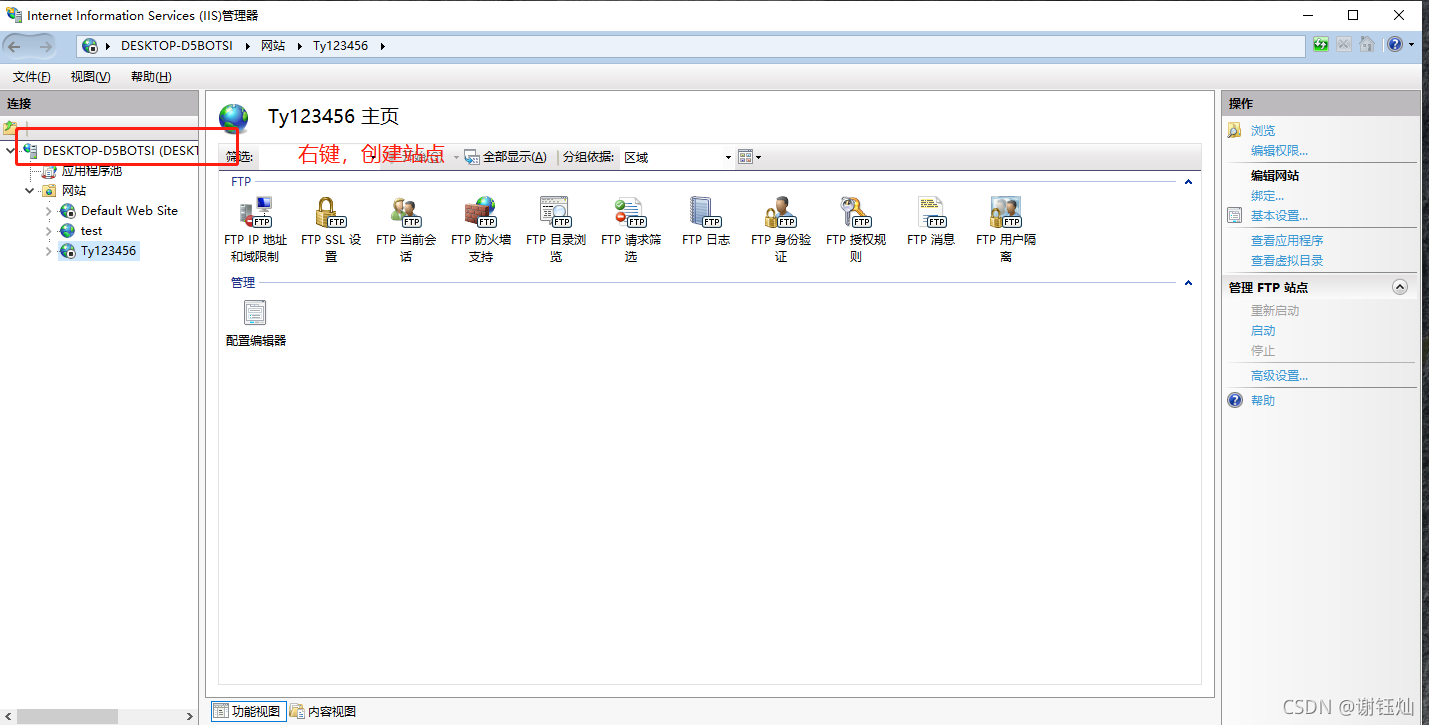Expand the test site node

(49, 231)
